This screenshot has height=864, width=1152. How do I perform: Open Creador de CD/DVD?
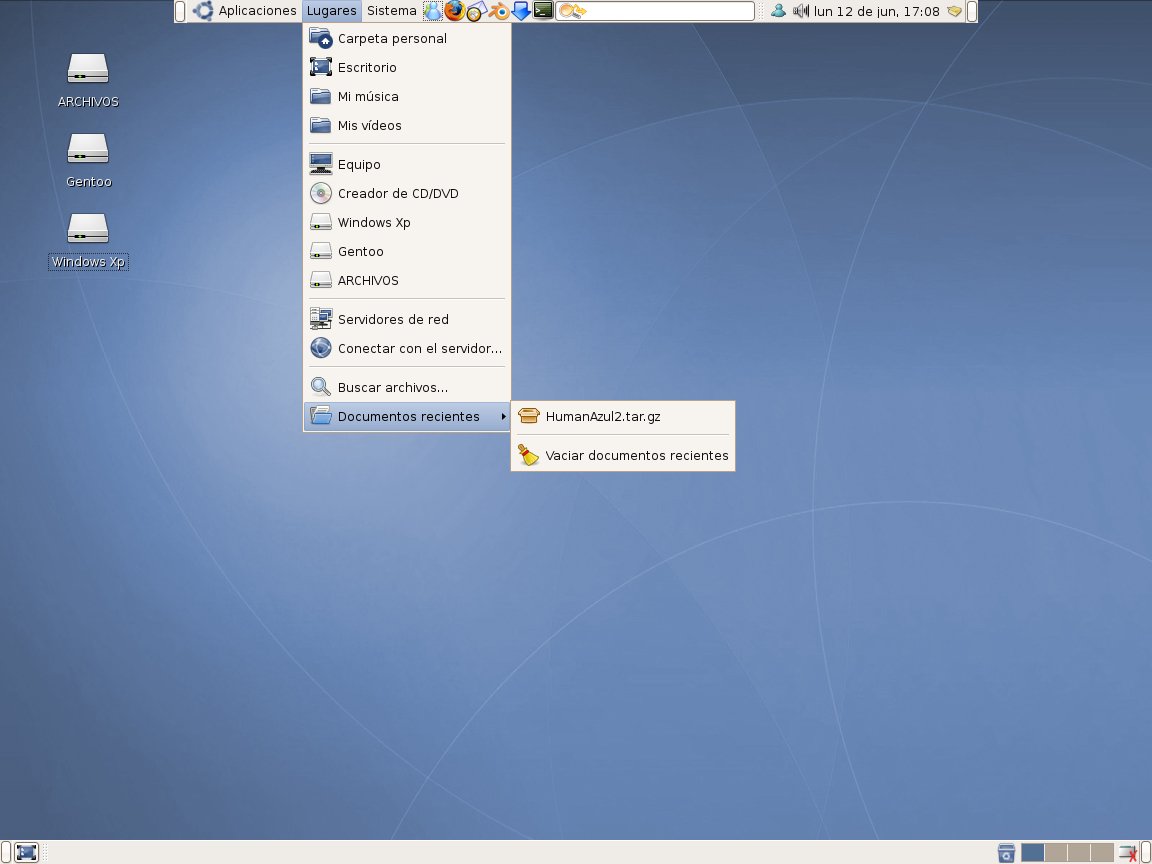click(x=407, y=193)
